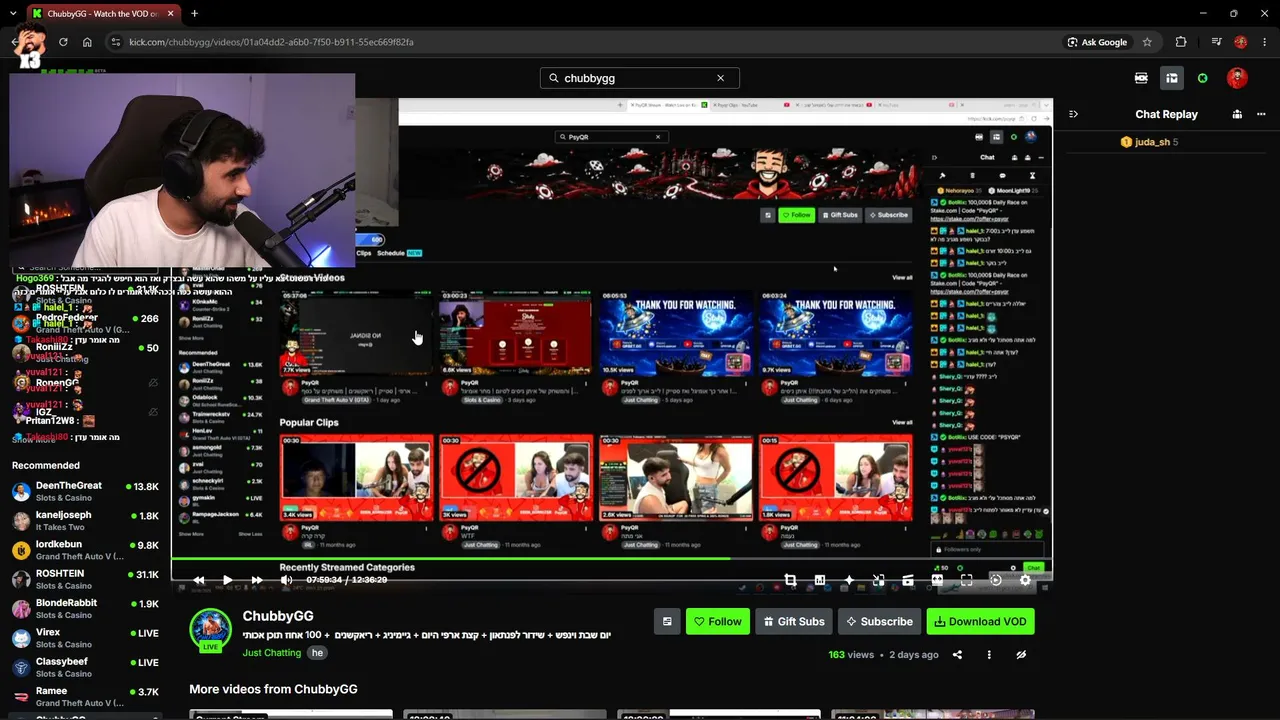Open BlondeRabbit recommended channel
Viewport: 1280px width, 720px height.
[85, 609]
